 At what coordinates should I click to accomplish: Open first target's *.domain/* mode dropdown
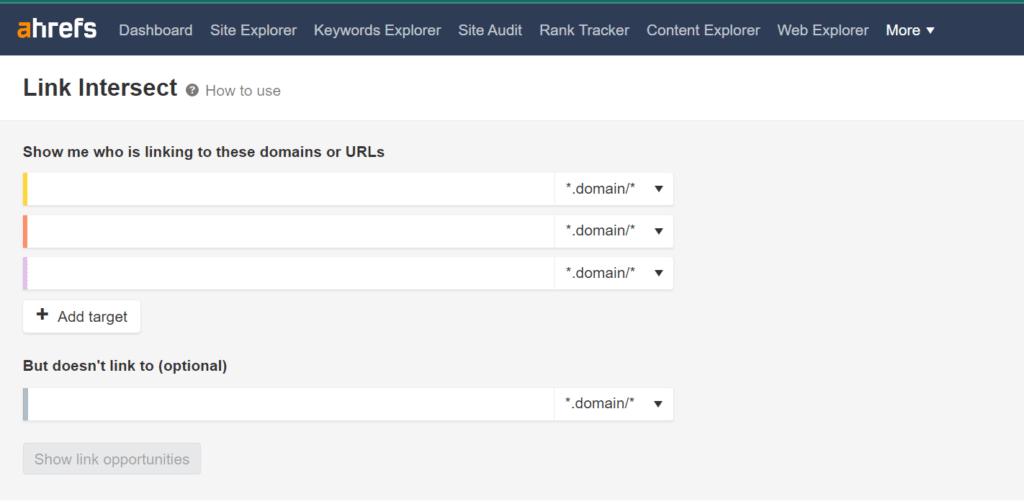(x=614, y=189)
